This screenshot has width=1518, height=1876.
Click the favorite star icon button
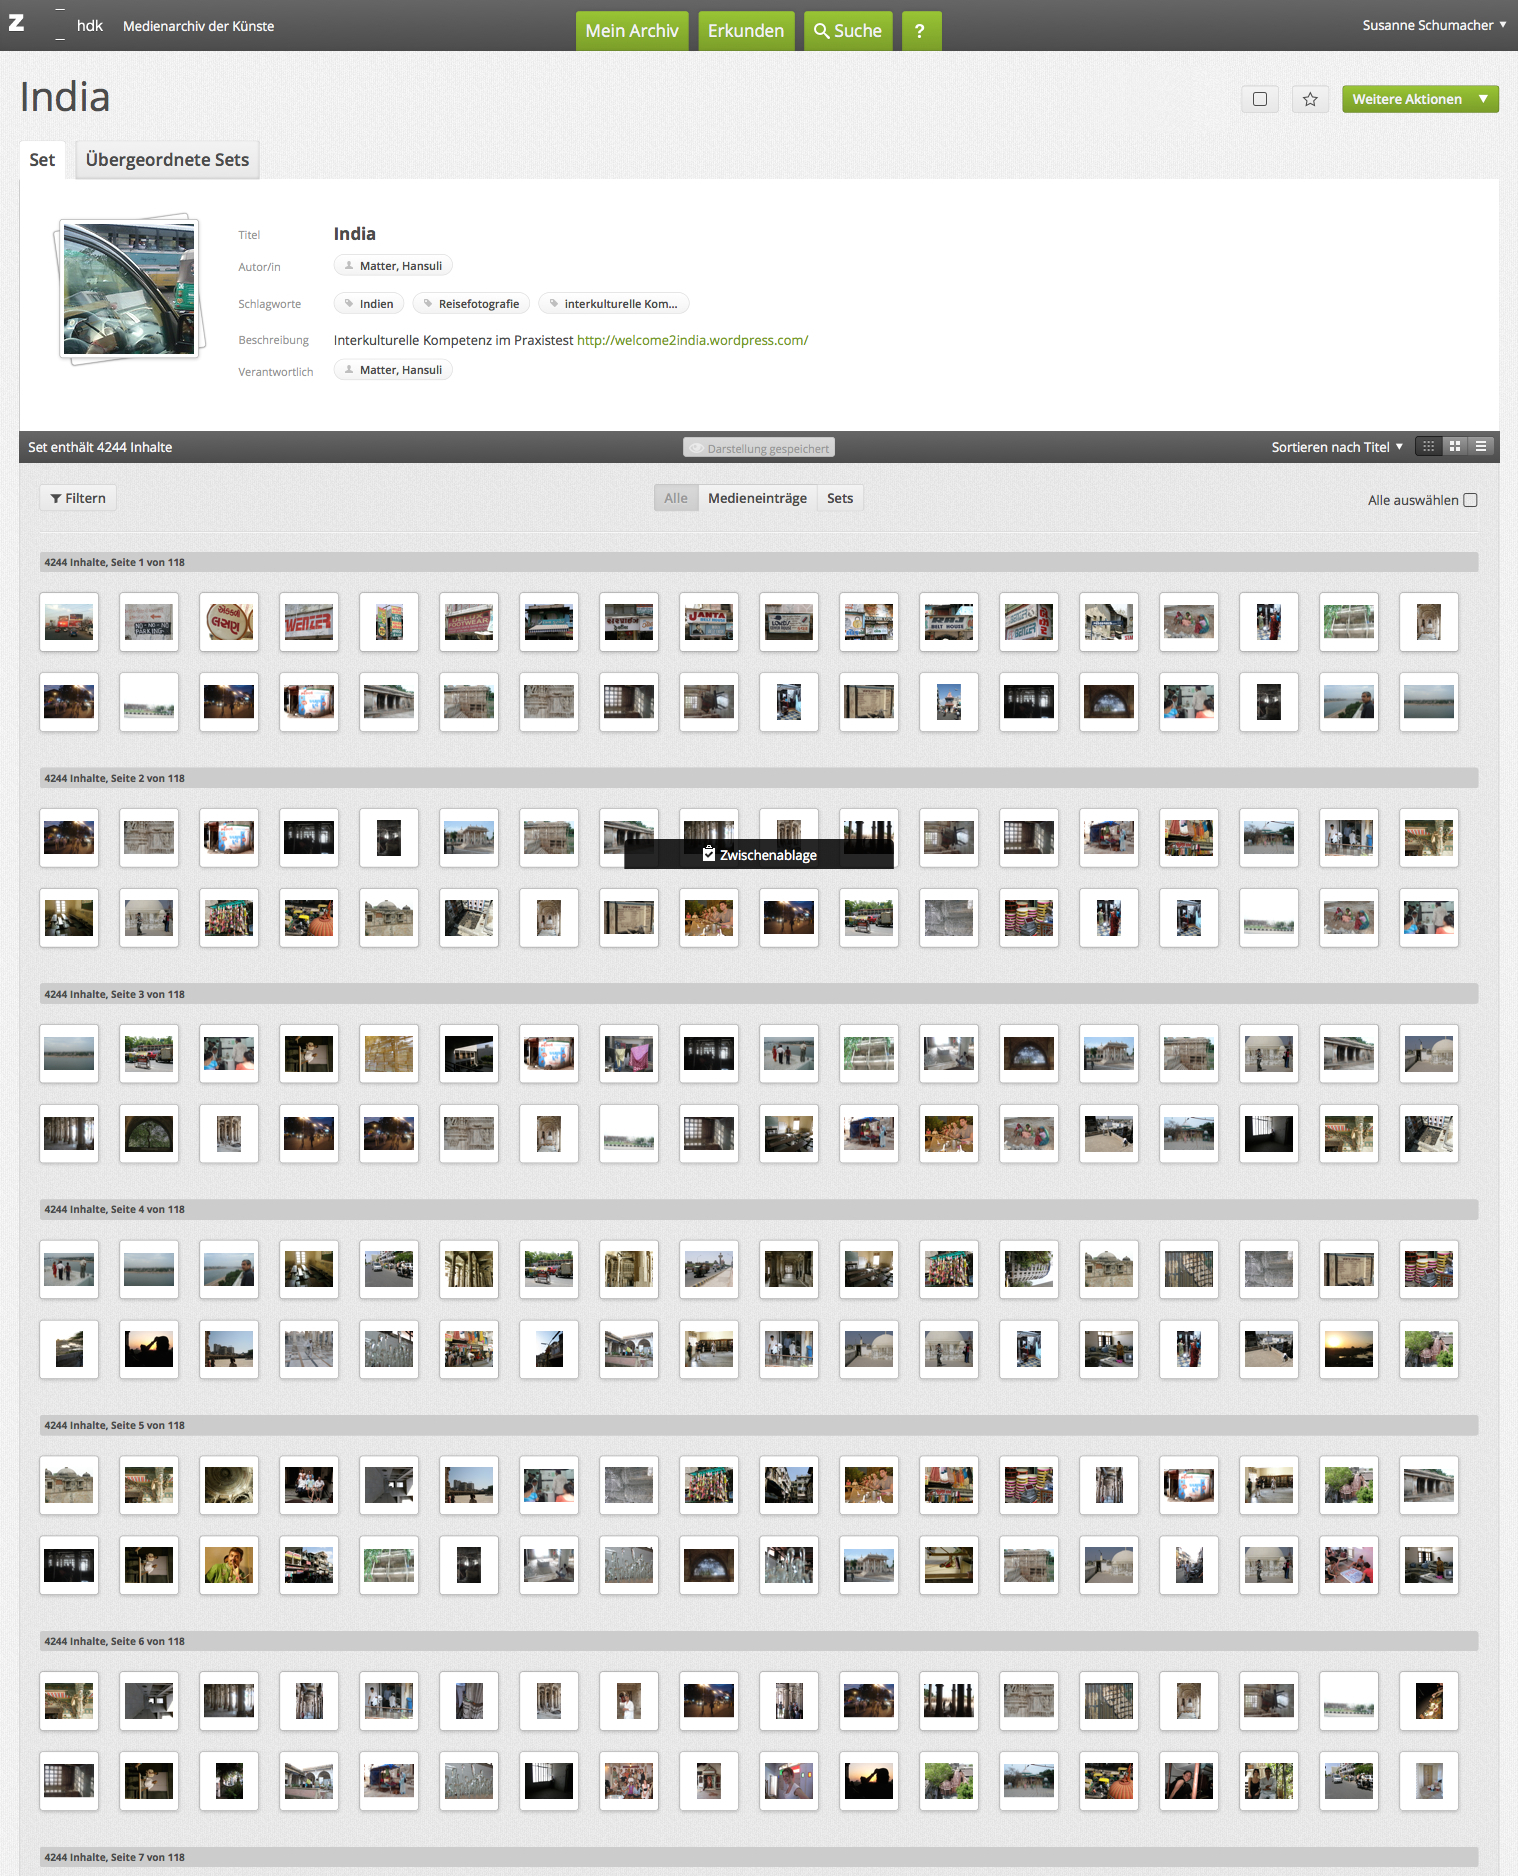pyautogui.click(x=1310, y=99)
